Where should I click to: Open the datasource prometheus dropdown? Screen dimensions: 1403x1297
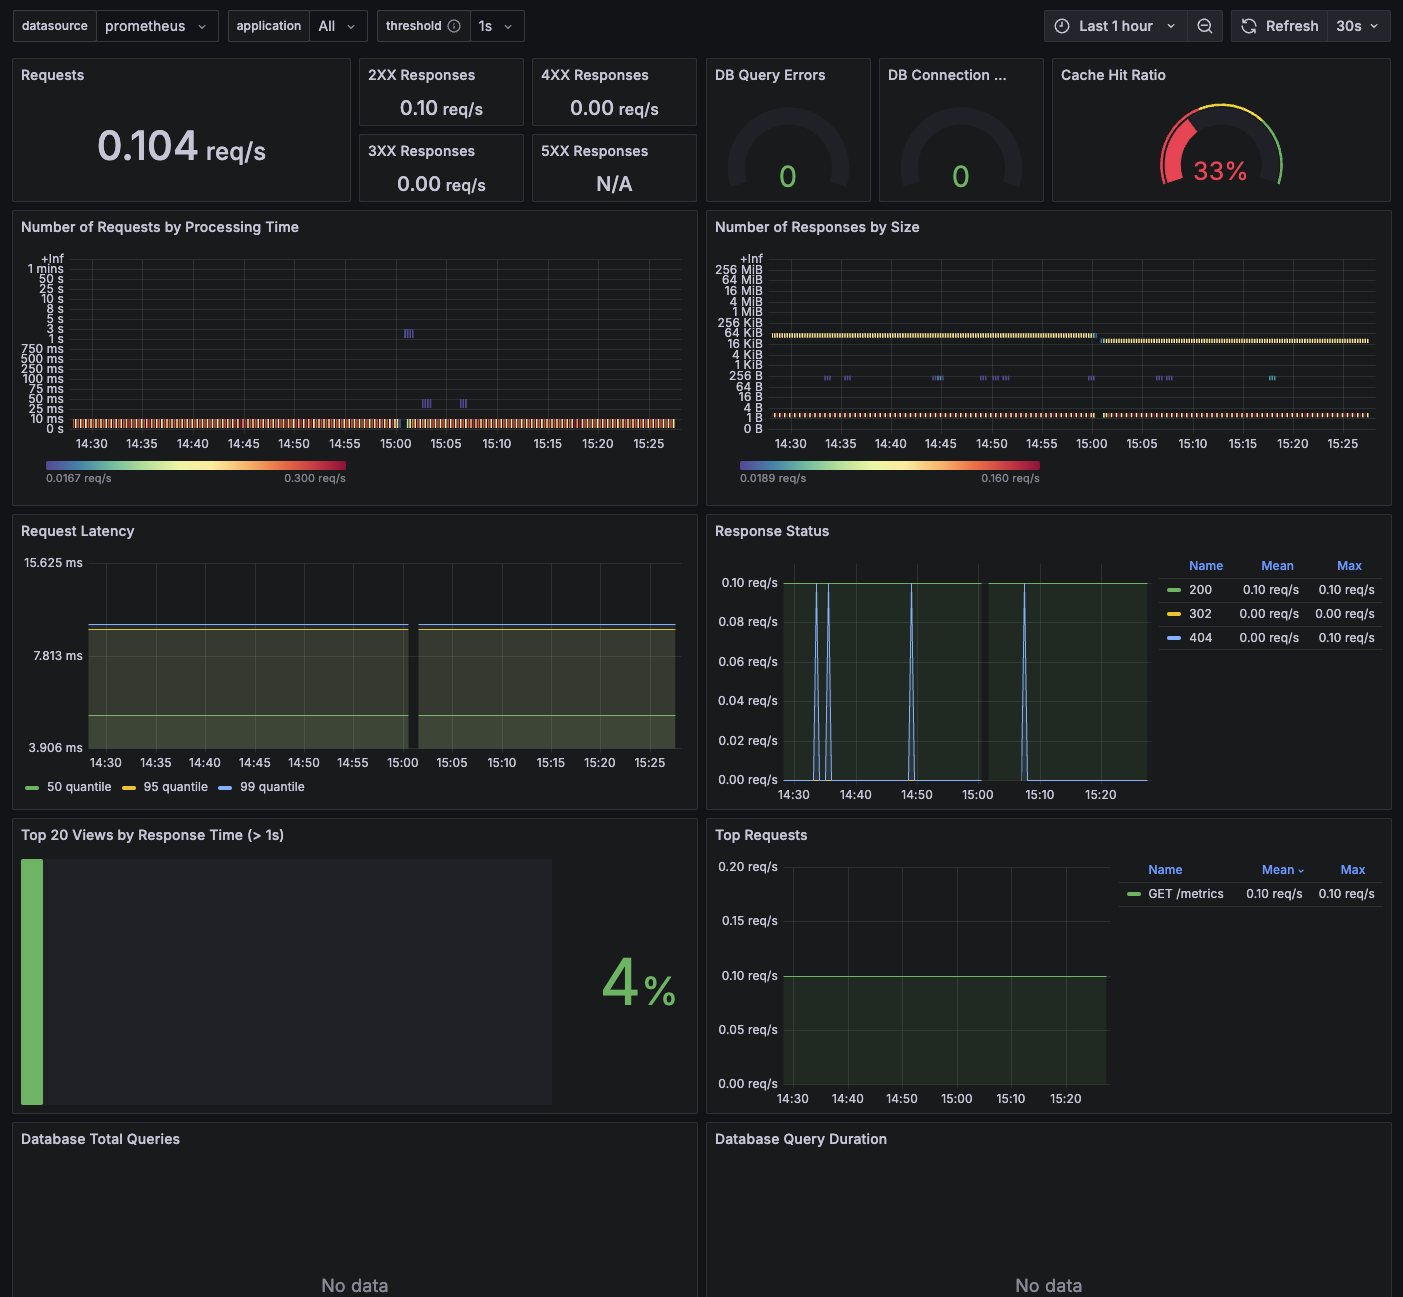point(157,26)
